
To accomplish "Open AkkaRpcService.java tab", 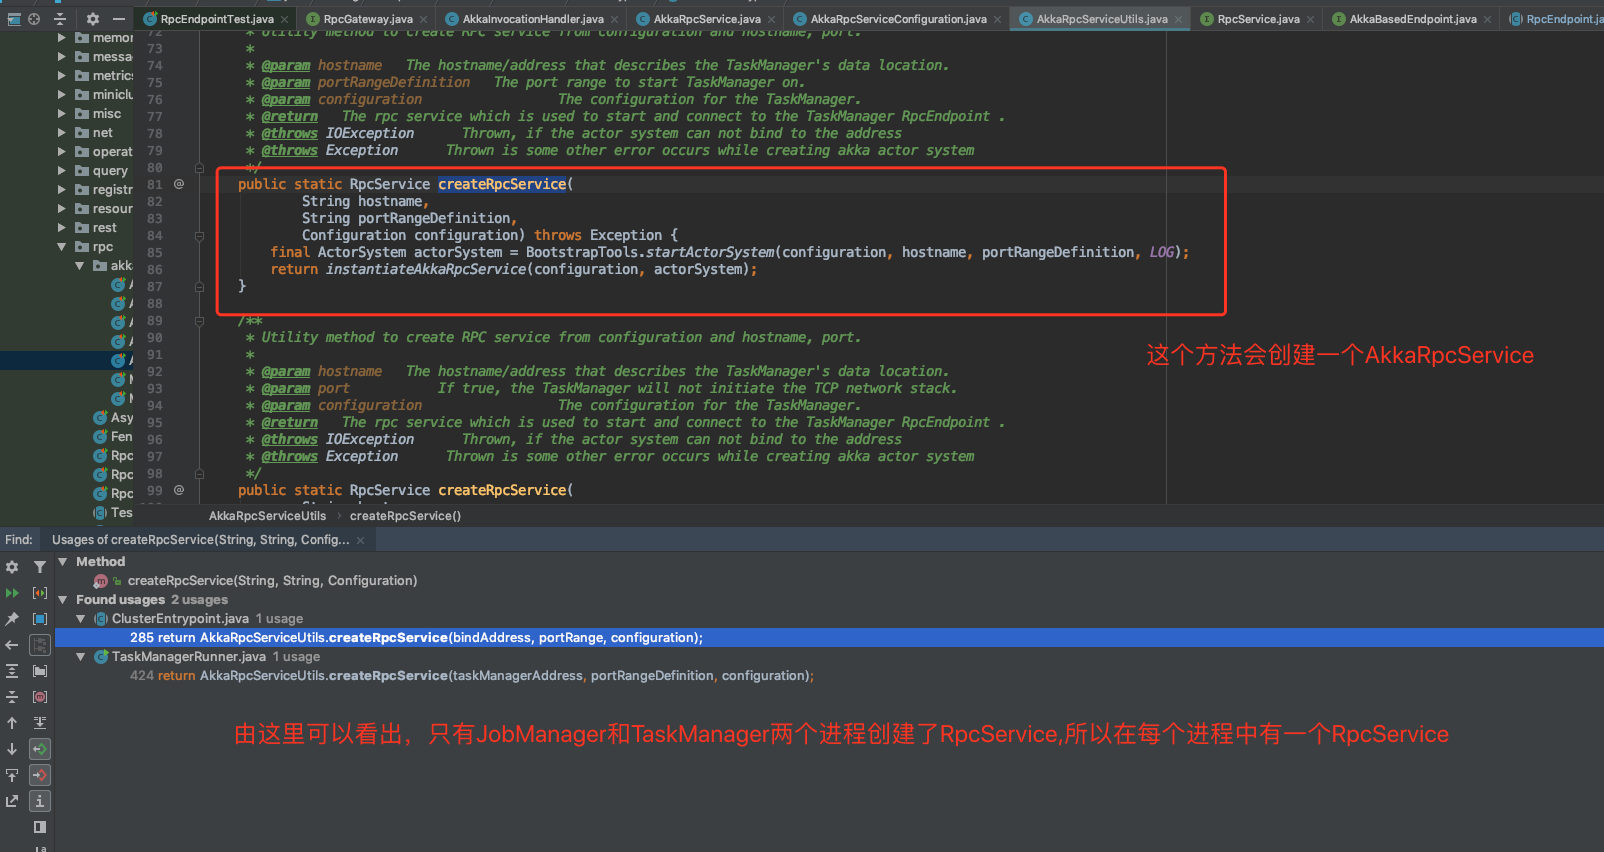I will coord(707,19).
